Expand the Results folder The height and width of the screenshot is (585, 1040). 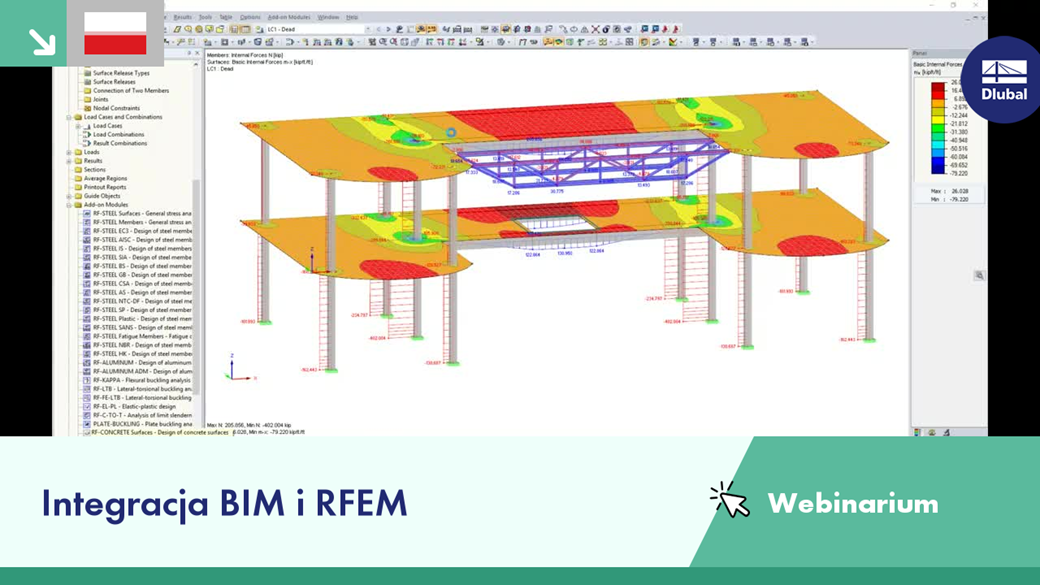(x=69, y=161)
